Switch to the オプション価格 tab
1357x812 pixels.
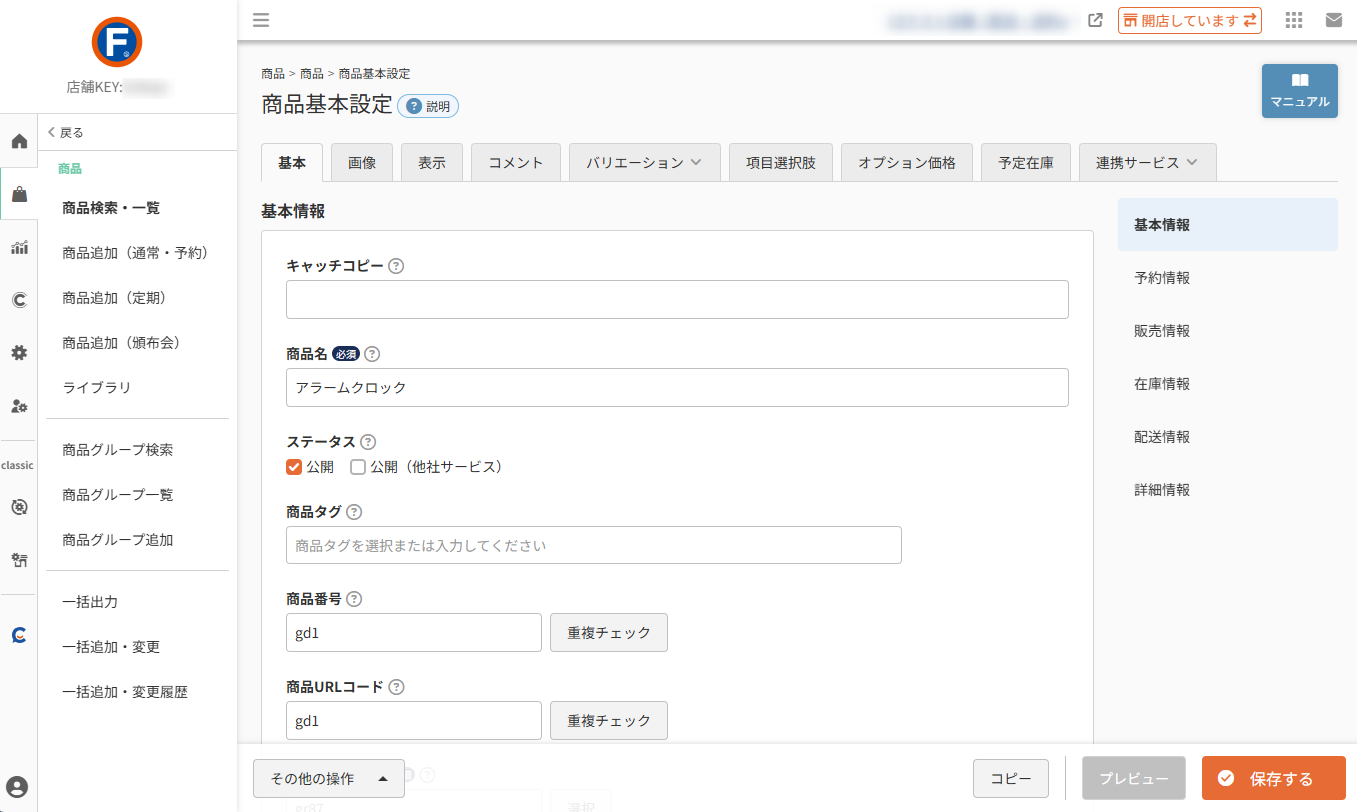[907, 163]
